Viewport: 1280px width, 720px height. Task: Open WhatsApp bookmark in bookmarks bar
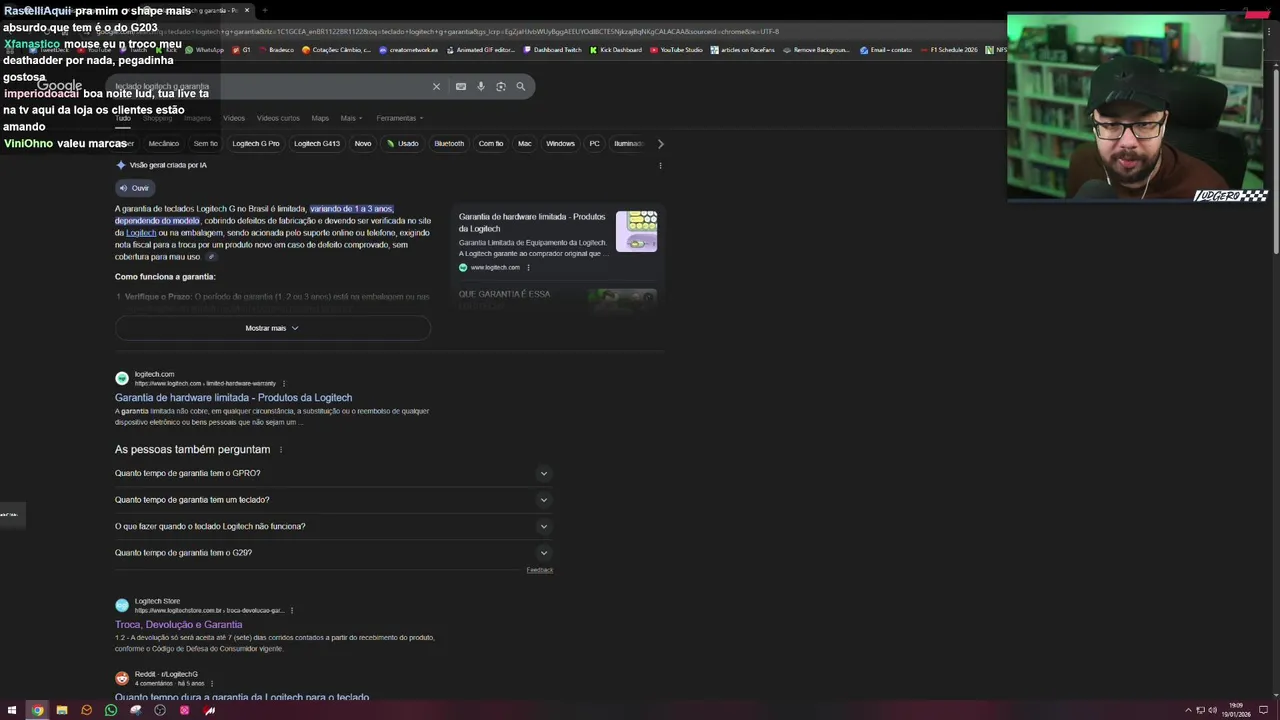205,50
